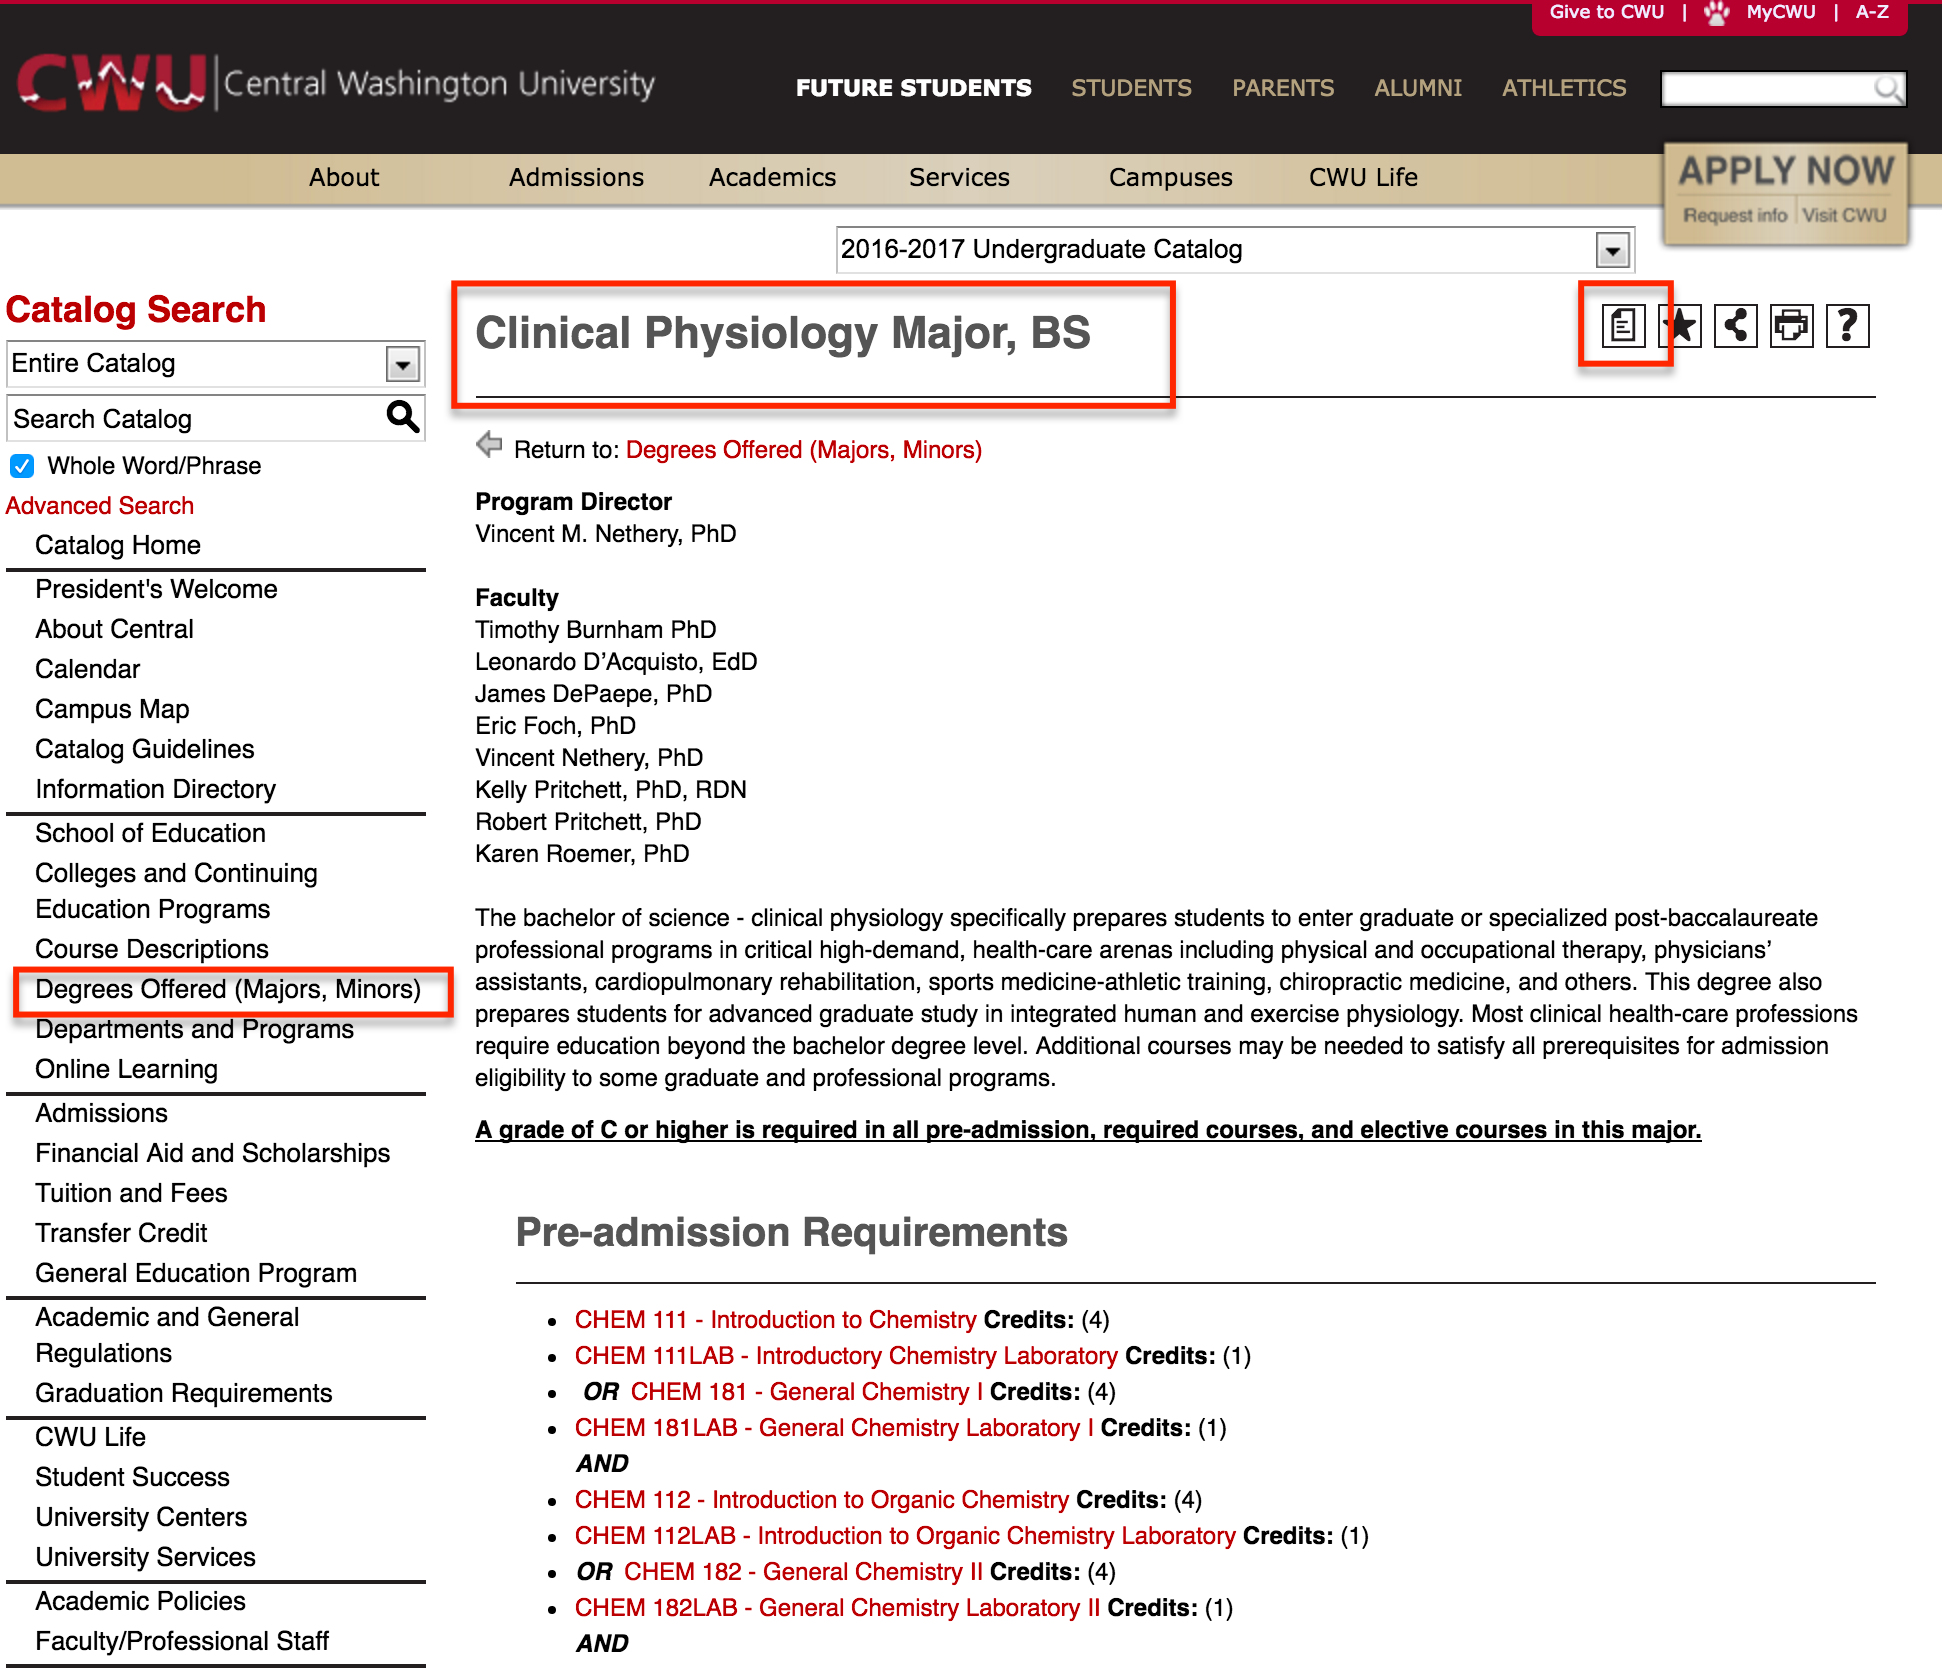The height and width of the screenshot is (1668, 1942).
Task: Select the Future Students tab
Action: 913,88
